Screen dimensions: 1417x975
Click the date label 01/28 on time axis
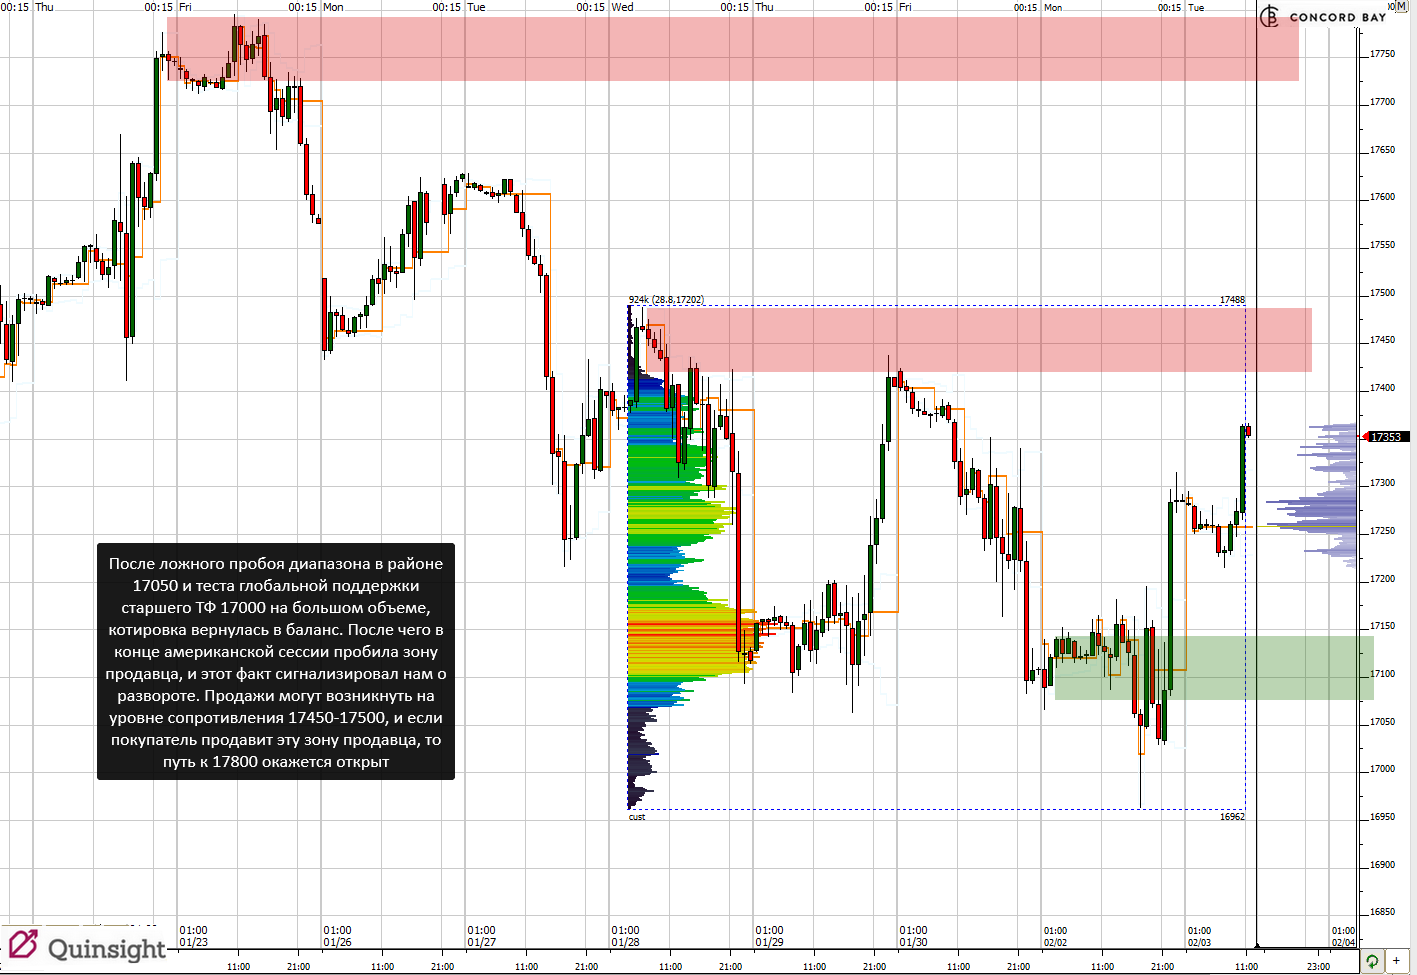click(626, 942)
